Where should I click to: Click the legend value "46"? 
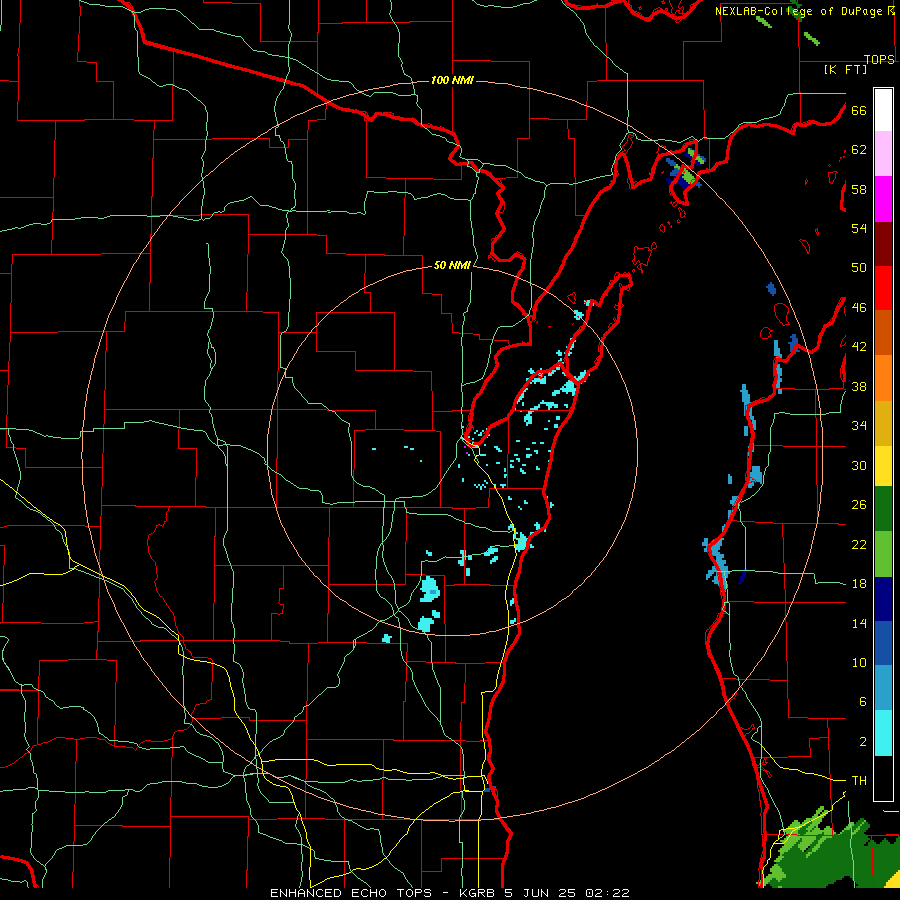coord(859,308)
